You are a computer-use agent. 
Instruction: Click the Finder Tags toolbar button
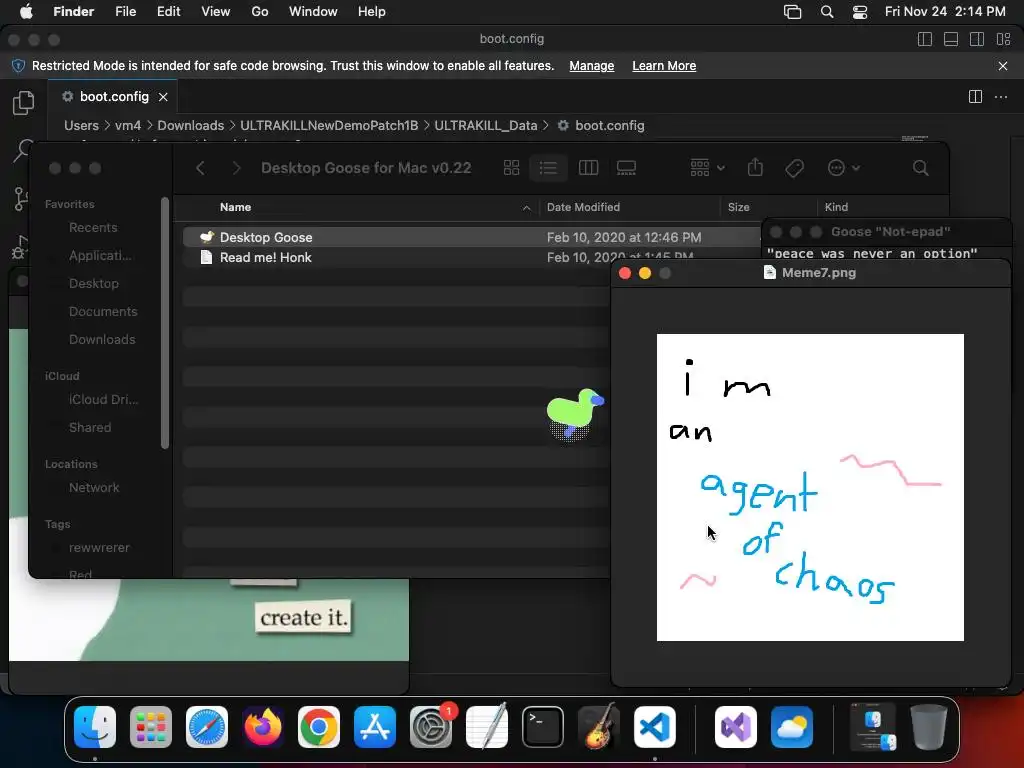[794, 168]
